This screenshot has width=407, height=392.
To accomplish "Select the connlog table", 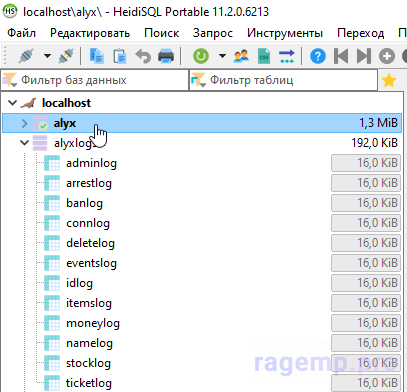I will (88, 223).
